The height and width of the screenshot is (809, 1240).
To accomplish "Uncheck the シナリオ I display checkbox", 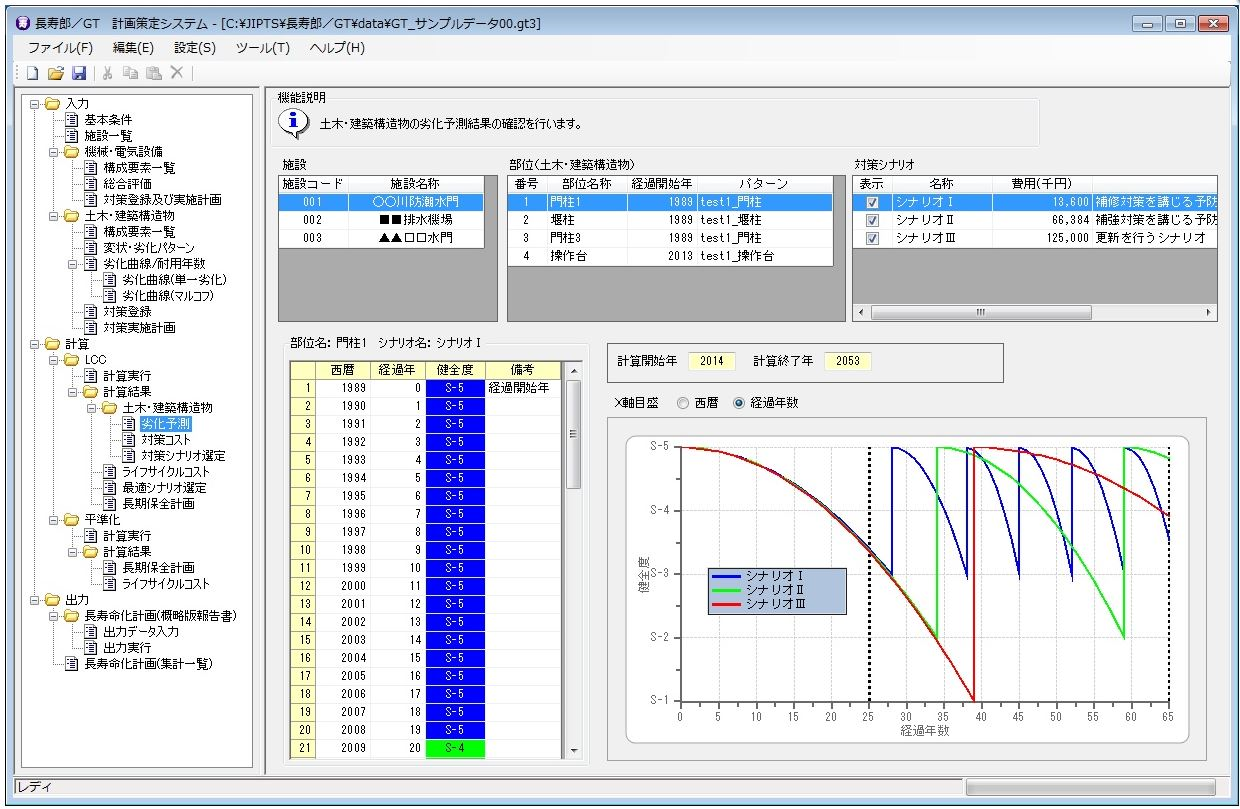I will (872, 202).
